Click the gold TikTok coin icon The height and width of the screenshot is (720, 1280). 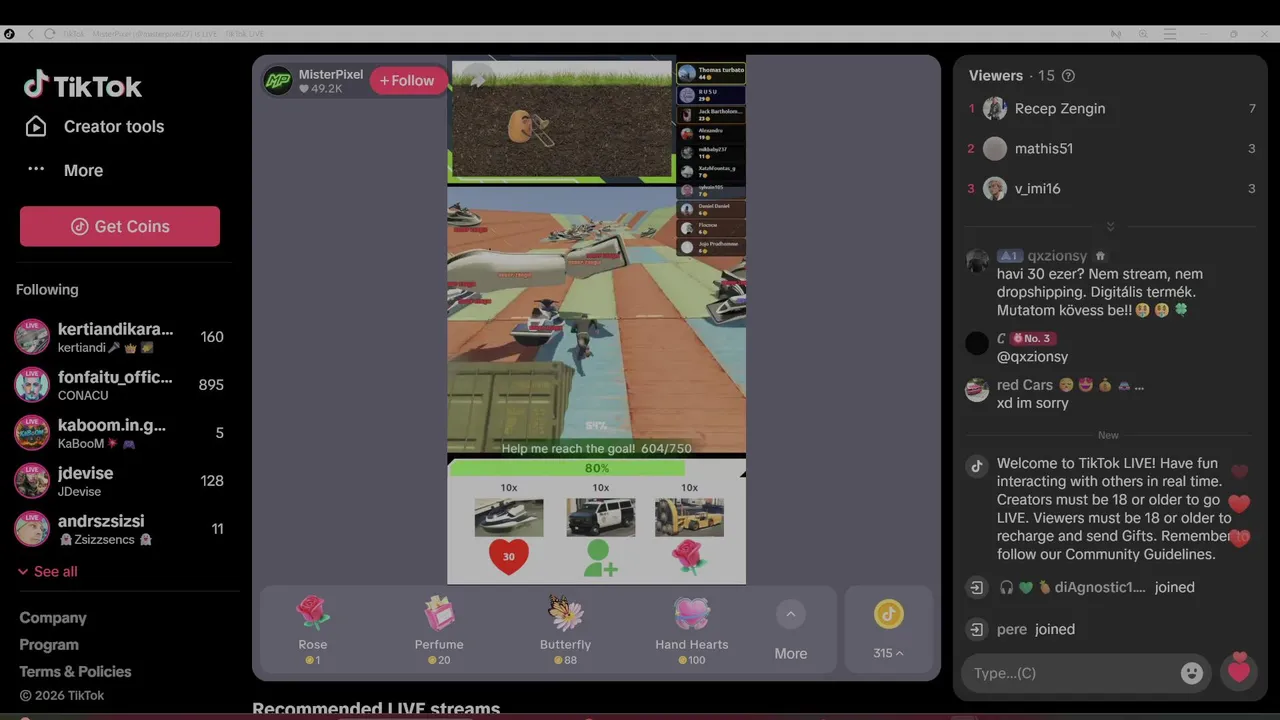(x=888, y=614)
